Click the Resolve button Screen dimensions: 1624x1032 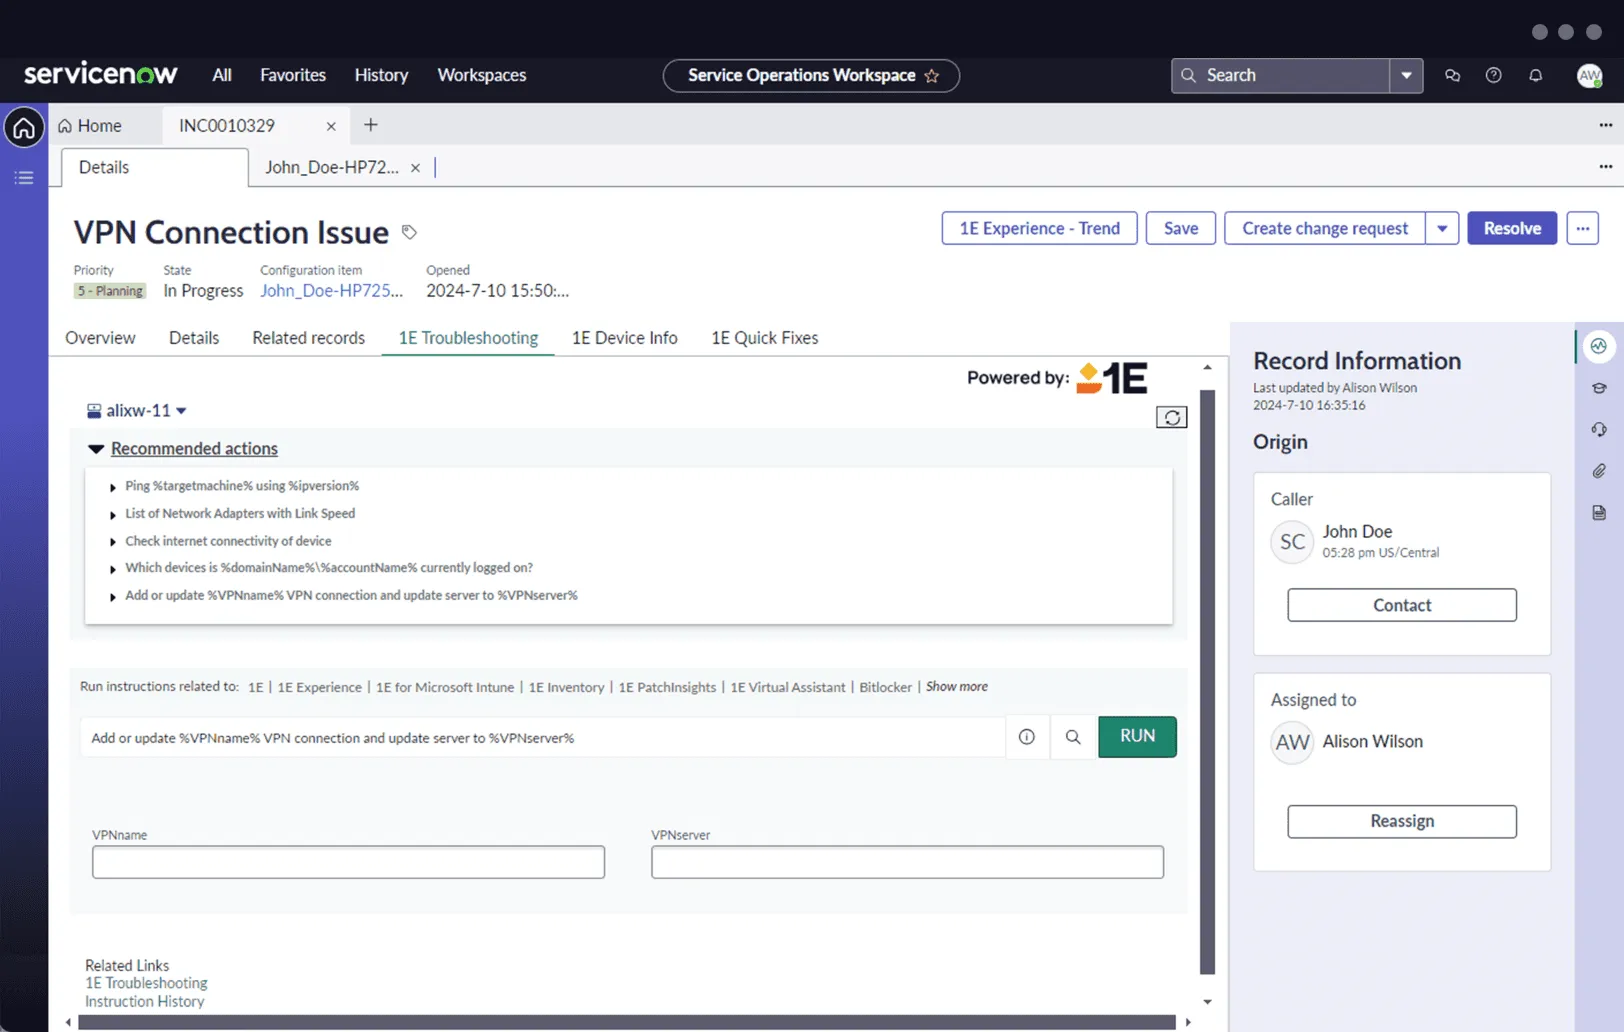1511,228
